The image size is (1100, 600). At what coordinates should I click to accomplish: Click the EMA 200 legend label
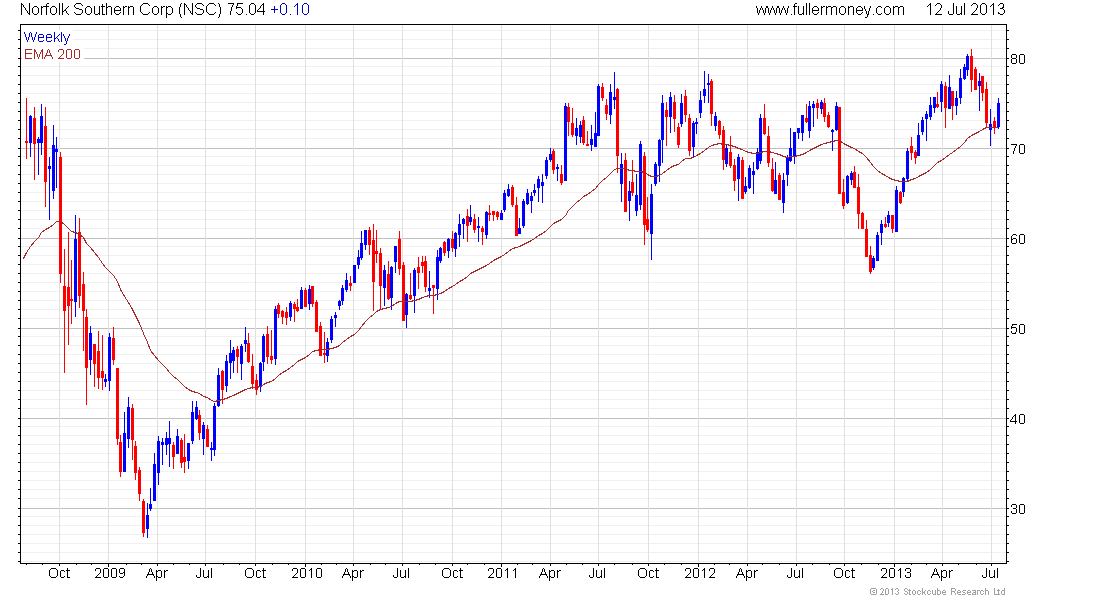click(53, 54)
